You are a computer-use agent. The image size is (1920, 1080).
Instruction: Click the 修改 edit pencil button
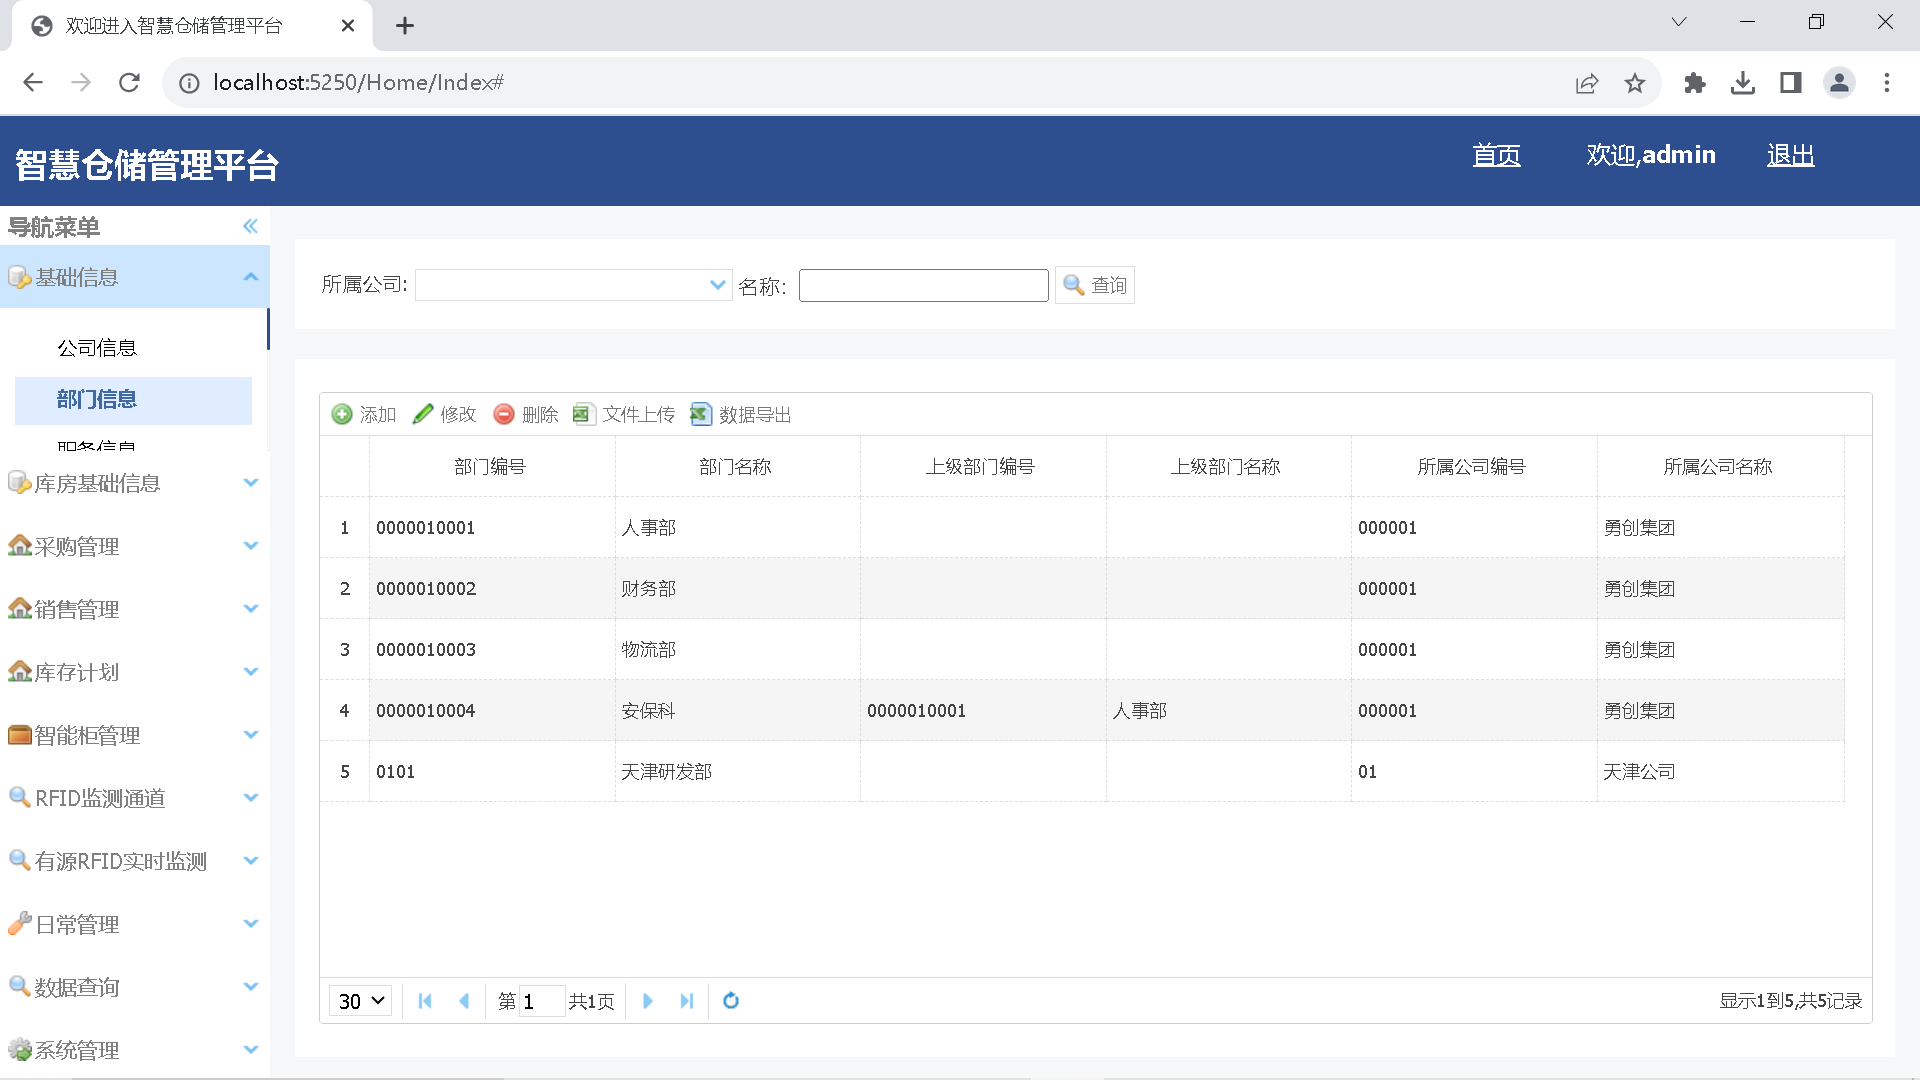tap(445, 414)
